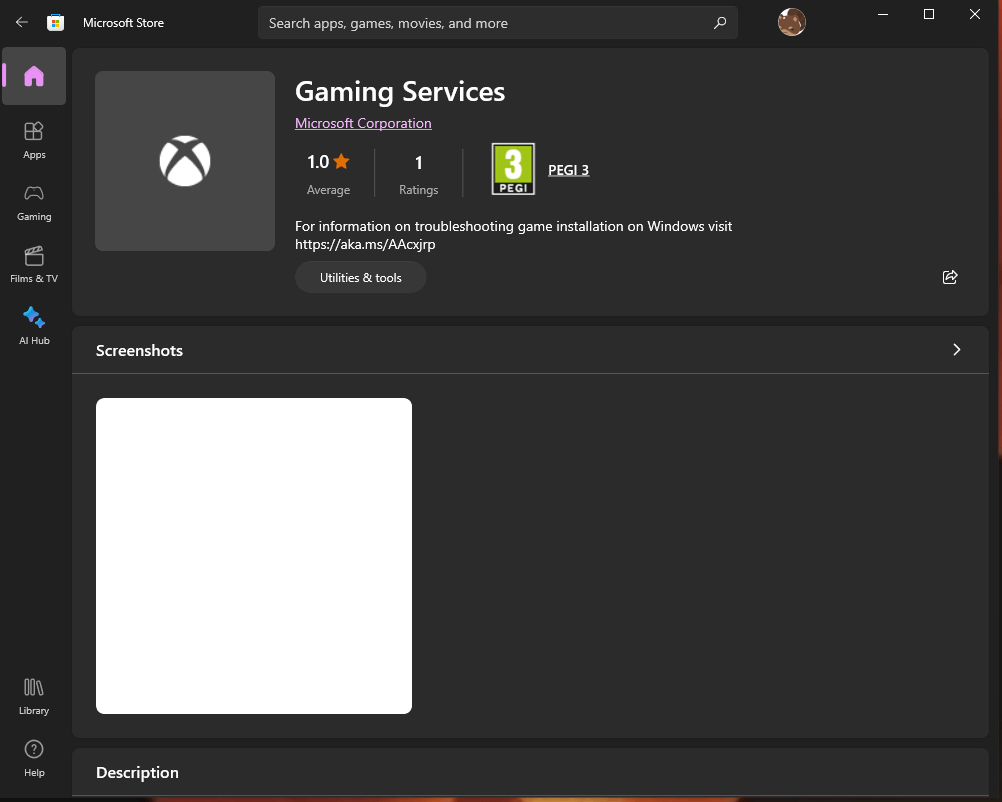1002x802 pixels.
Task: View the 1 Ratings count
Action: (x=419, y=173)
